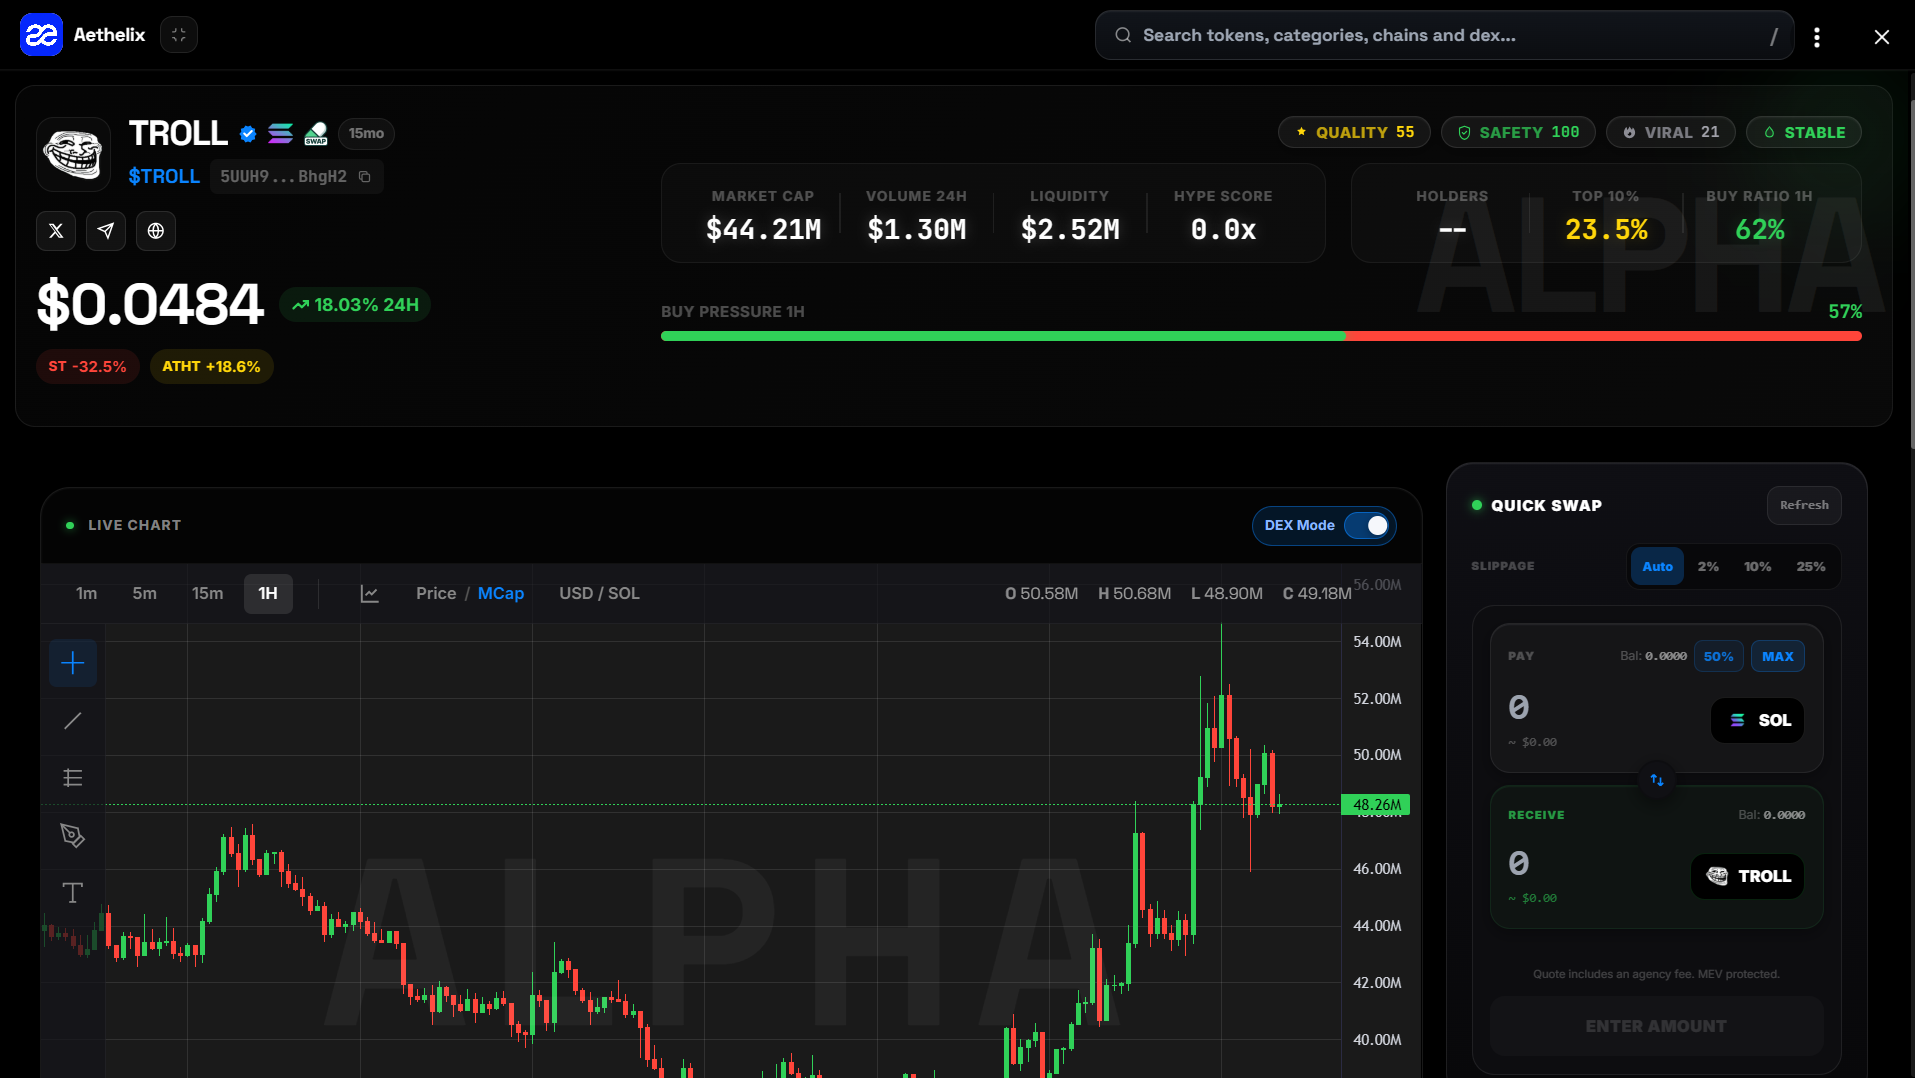Viewport: 1915px width, 1078px height.
Task: Select the brush drawing tool
Action: click(x=73, y=836)
